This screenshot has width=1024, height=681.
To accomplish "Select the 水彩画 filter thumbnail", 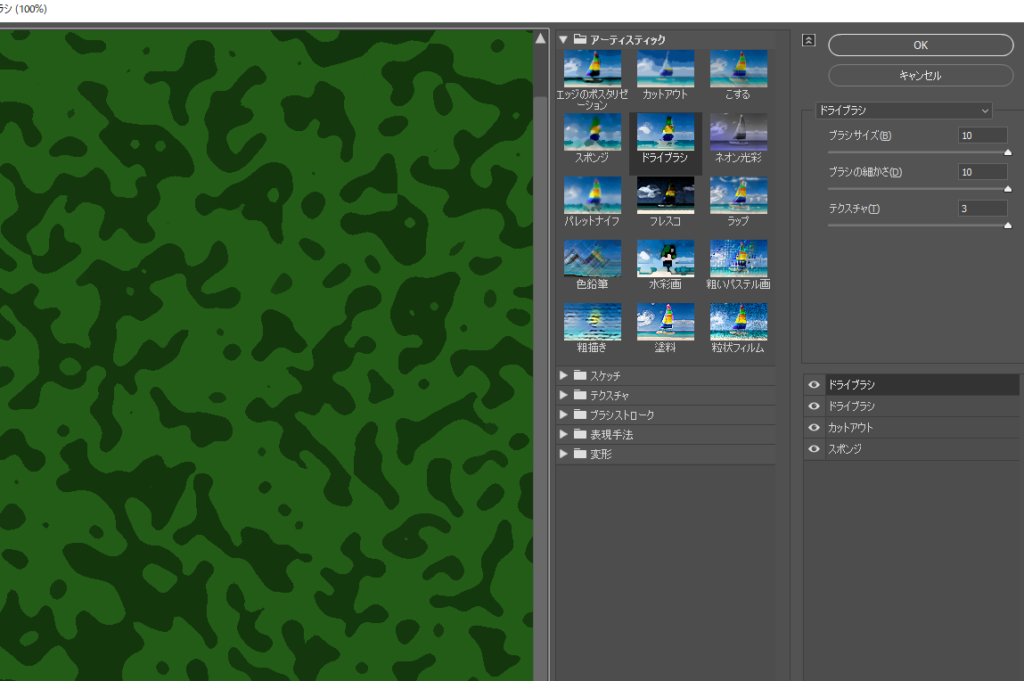I will point(665,258).
